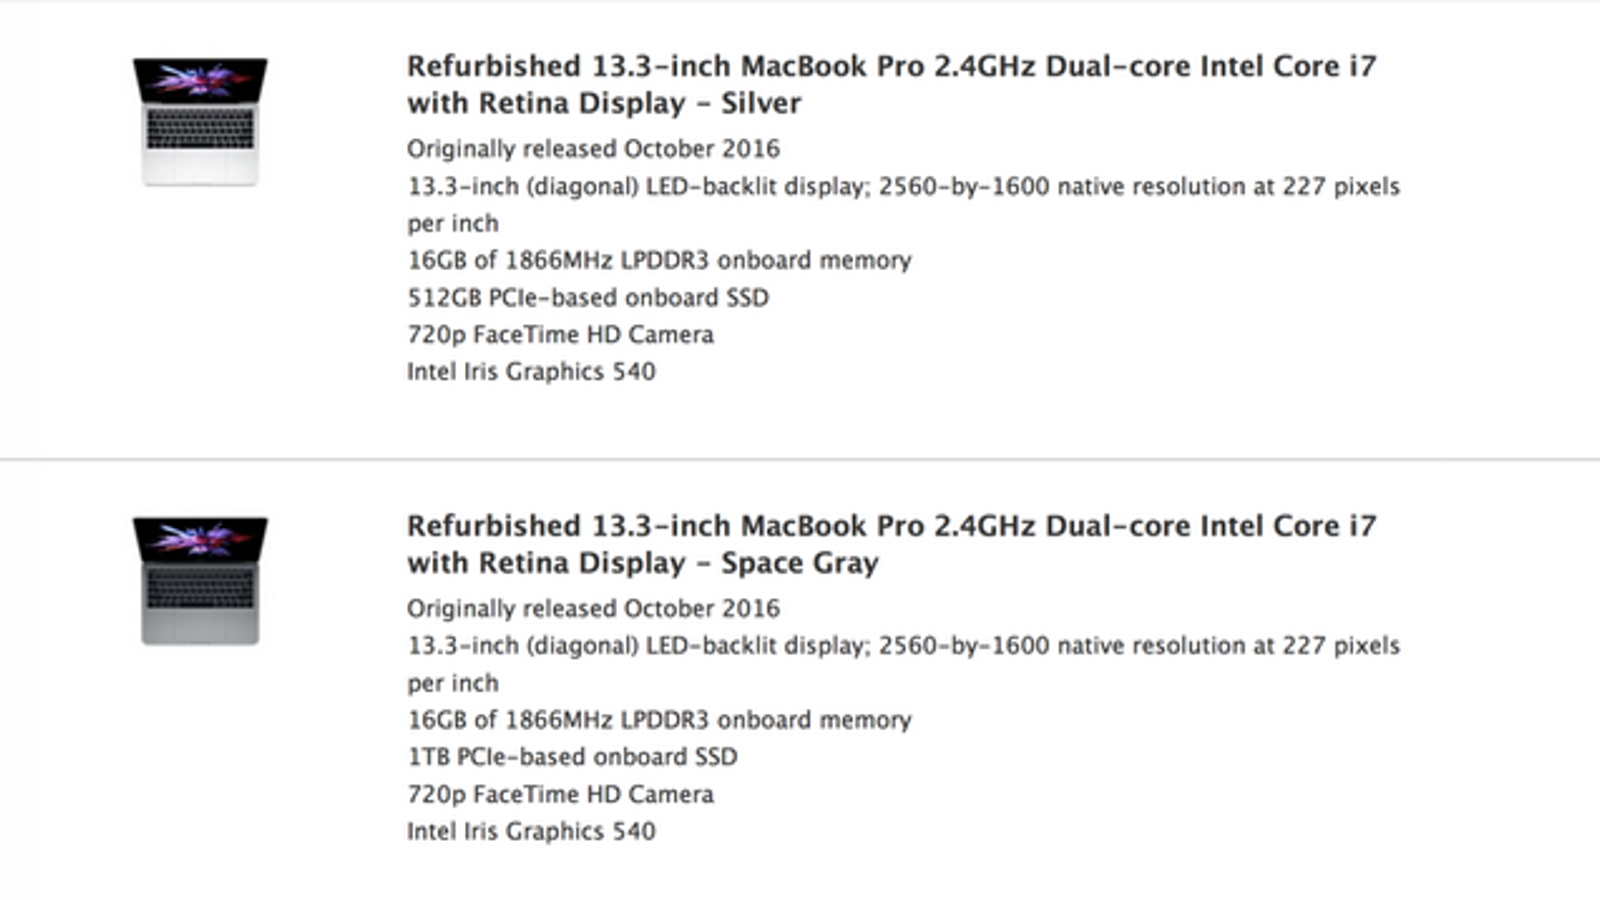
Task: Click the keyboard of the Space Gray MacBook image
Action: [200, 589]
